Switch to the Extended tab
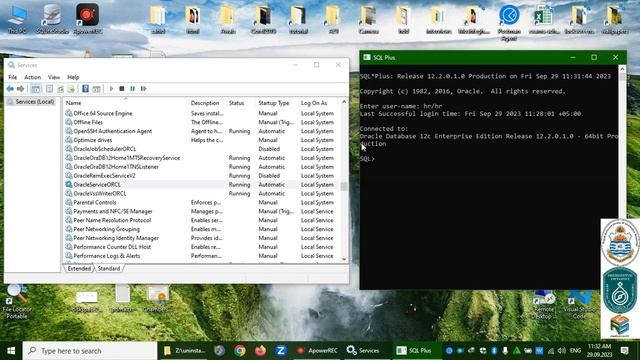 tap(79, 269)
